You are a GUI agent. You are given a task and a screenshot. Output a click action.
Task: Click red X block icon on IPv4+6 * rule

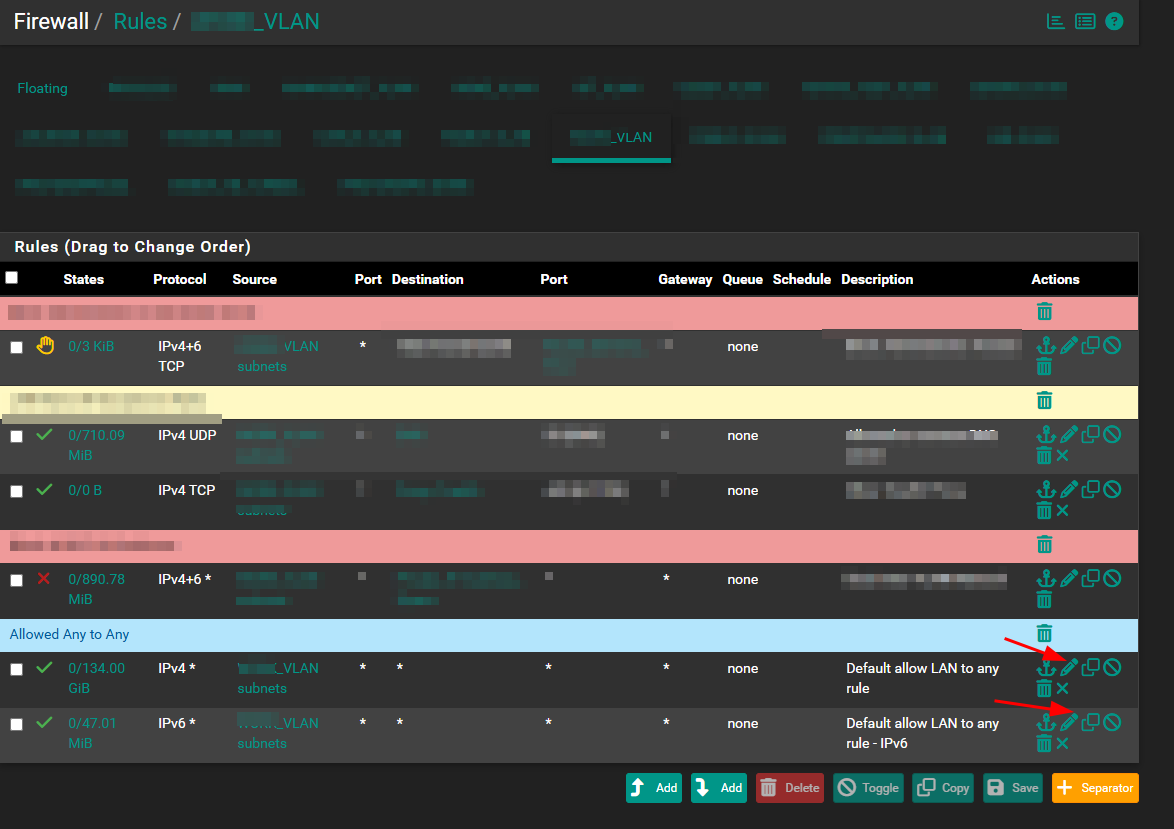click(44, 578)
